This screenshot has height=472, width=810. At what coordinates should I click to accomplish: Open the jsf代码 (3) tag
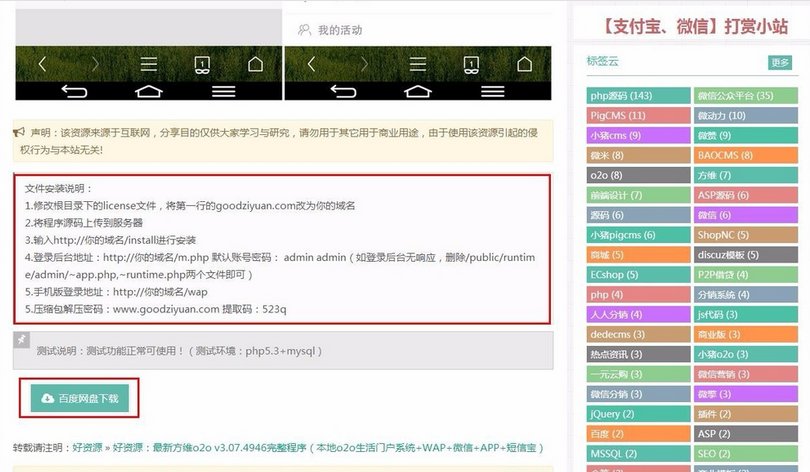point(746,314)
